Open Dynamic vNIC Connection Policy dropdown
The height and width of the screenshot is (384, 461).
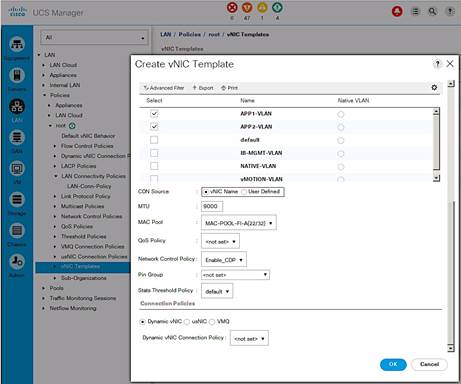click(x=249, y=338)
